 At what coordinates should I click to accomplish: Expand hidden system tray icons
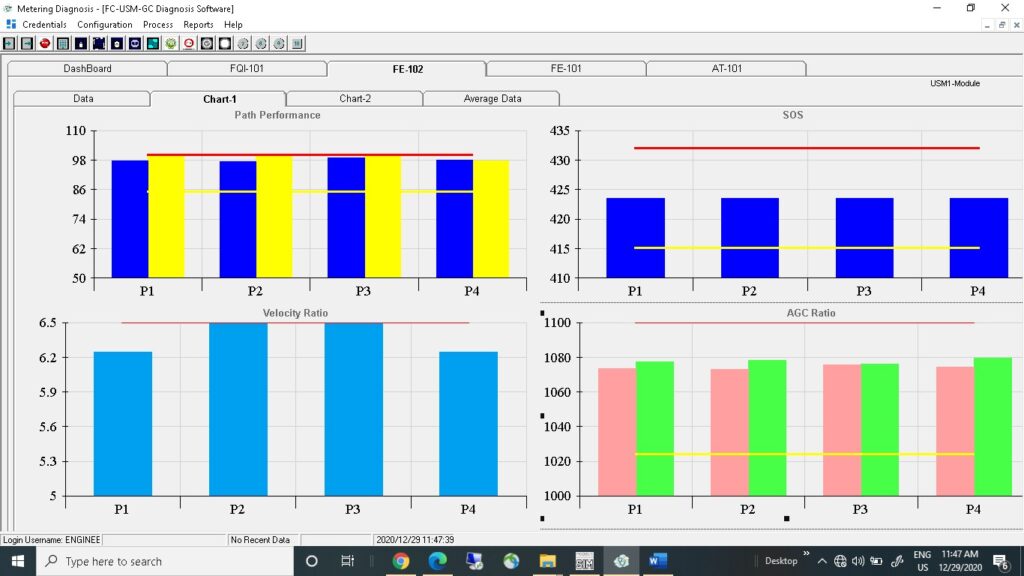click(x=823, y=561)
